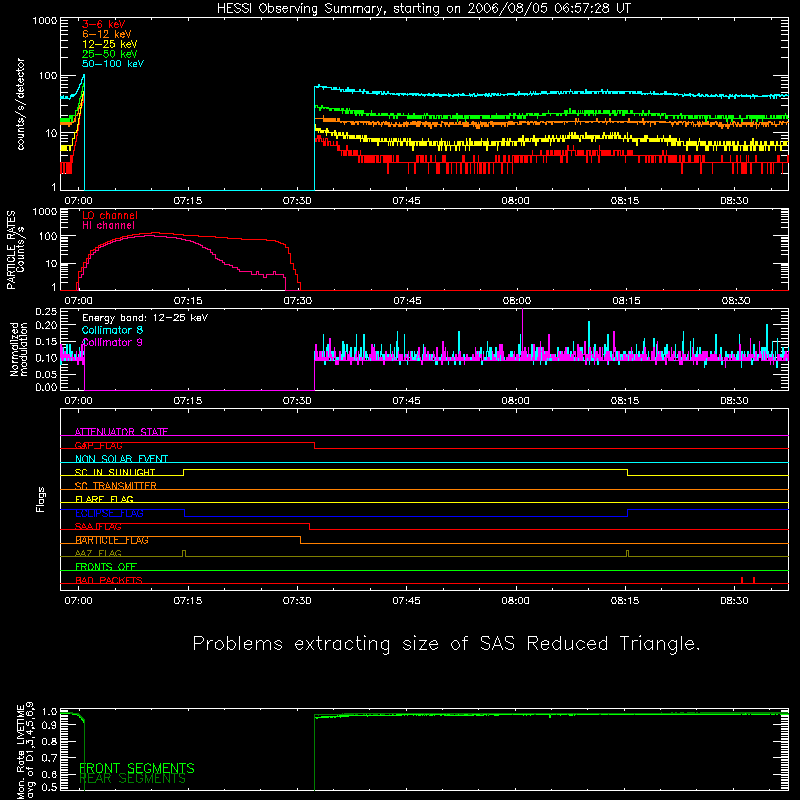Select the blue ECLIPSE_FLAG label
The height and width of the screenshot is (800, 800).
pos(110,513)
